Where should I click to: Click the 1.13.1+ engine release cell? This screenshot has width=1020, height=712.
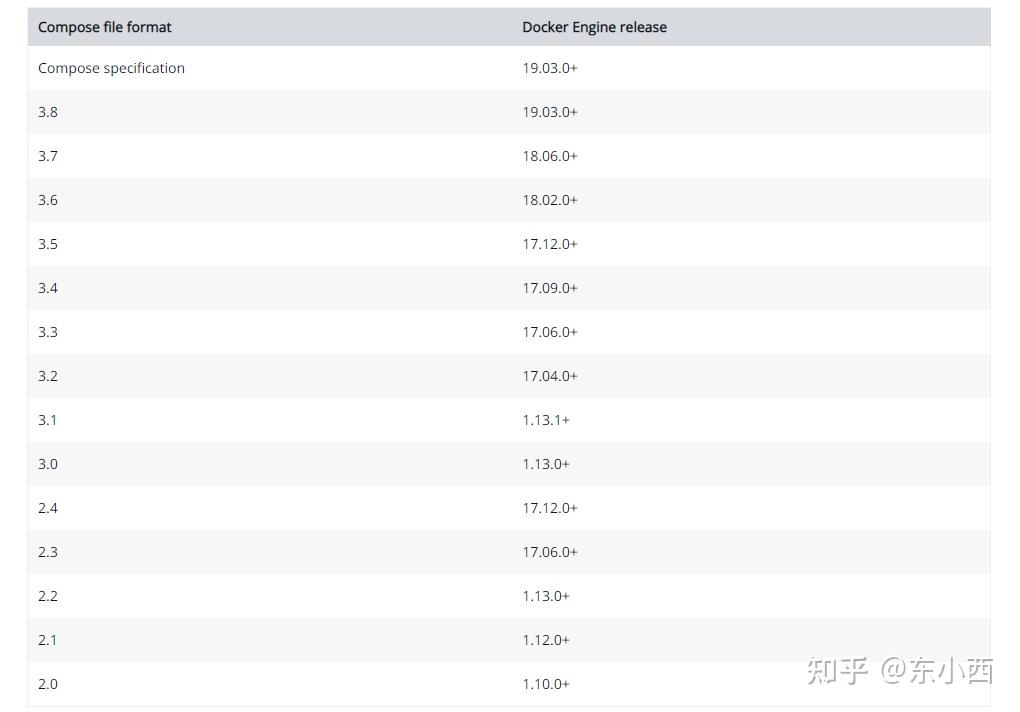546,420
